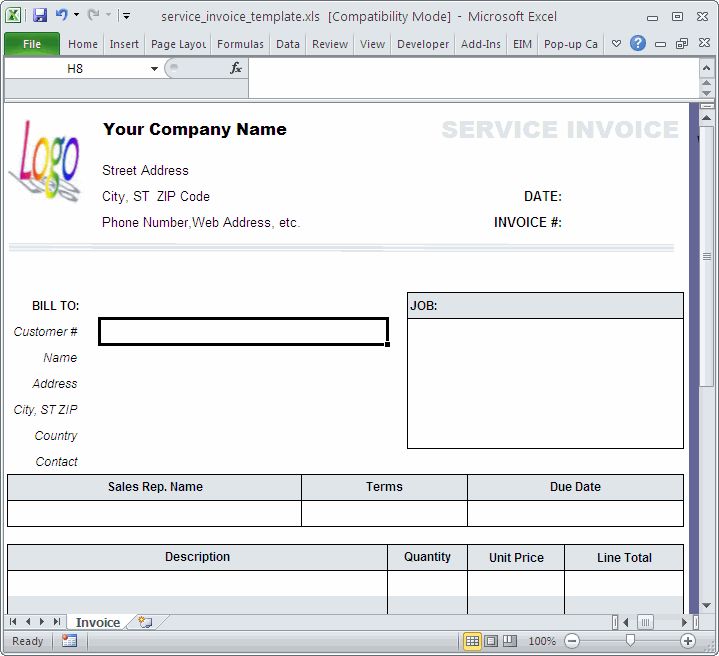Open the Developer ribbon tab

[x=423, y=44]
